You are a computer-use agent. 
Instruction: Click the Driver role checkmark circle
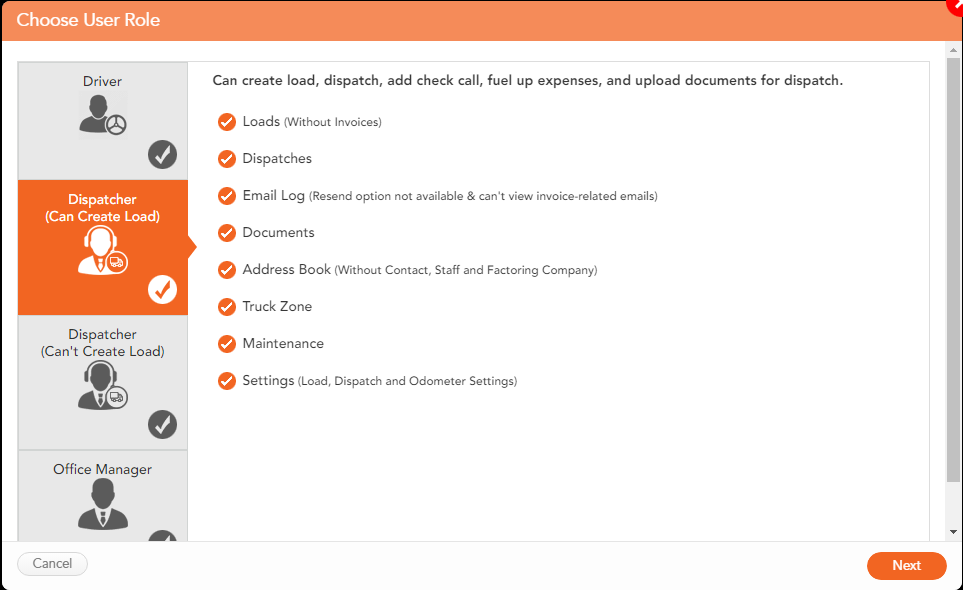162,155
